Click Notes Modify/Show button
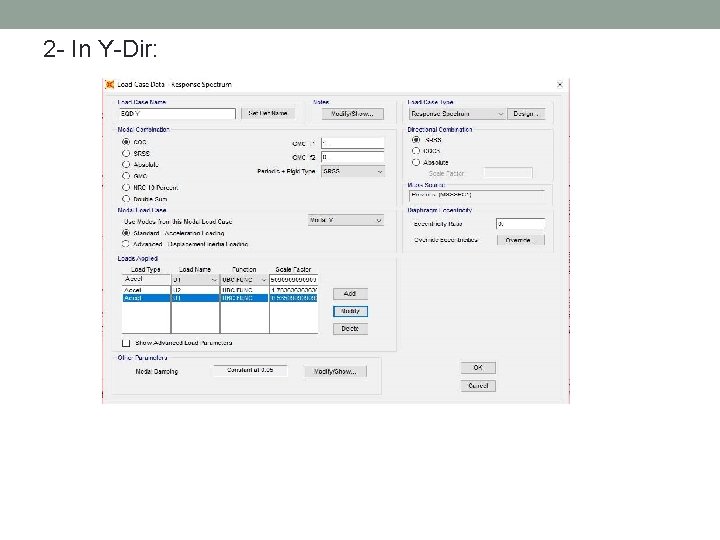 point(353,113)
